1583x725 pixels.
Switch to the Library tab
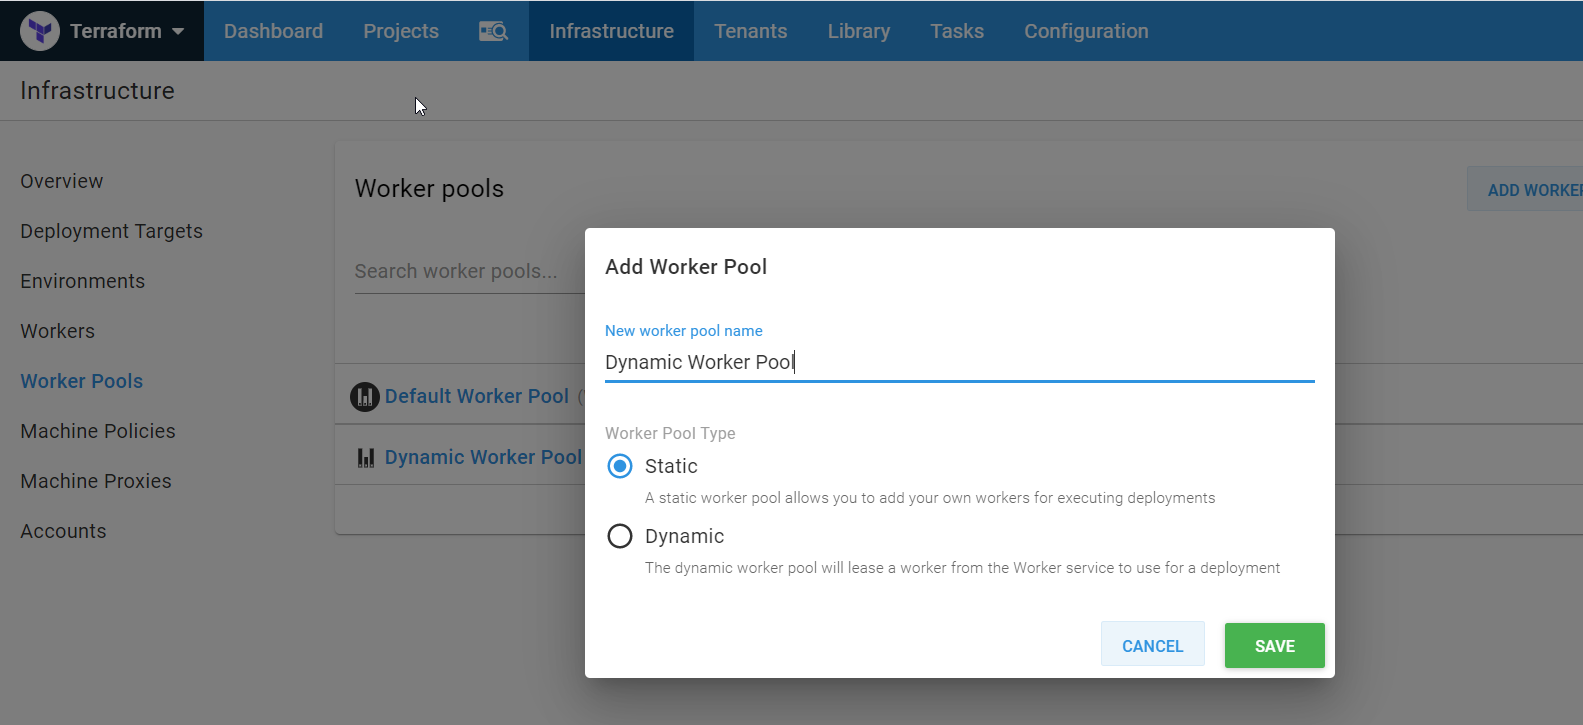pyautogui.click(x=858, y=31)
